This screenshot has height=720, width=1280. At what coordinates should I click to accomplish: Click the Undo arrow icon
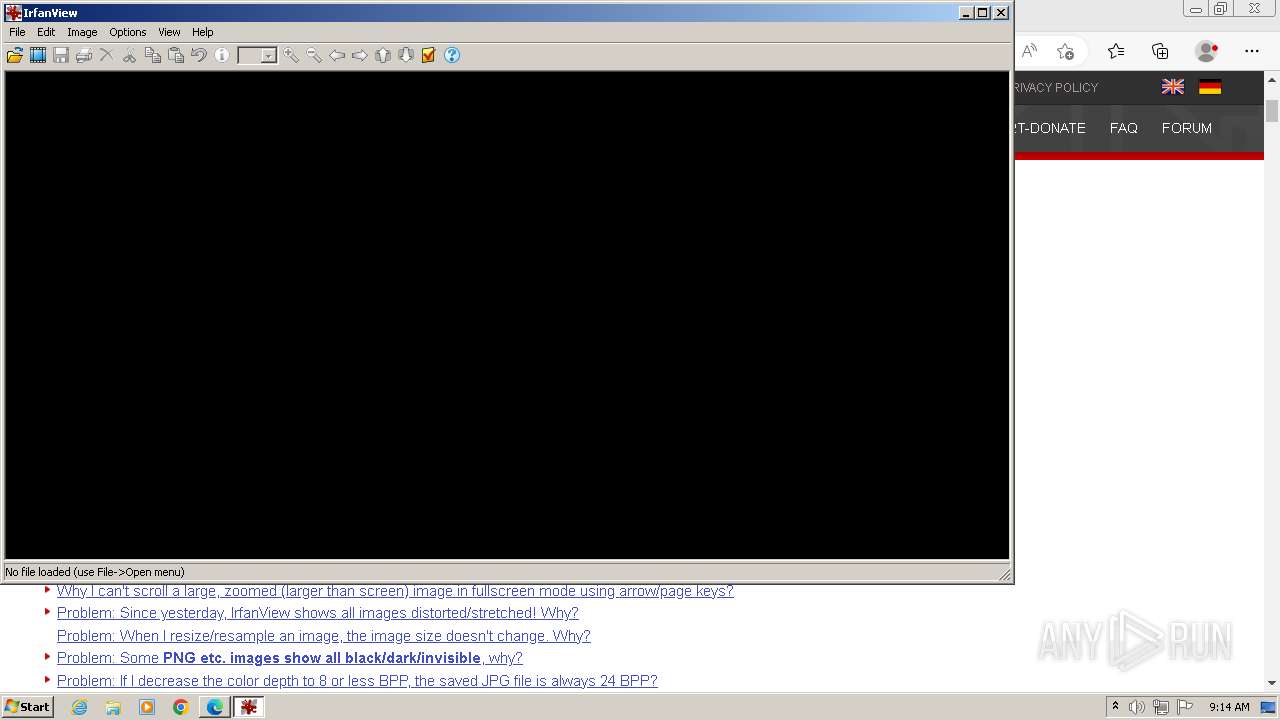pos(199,55)
